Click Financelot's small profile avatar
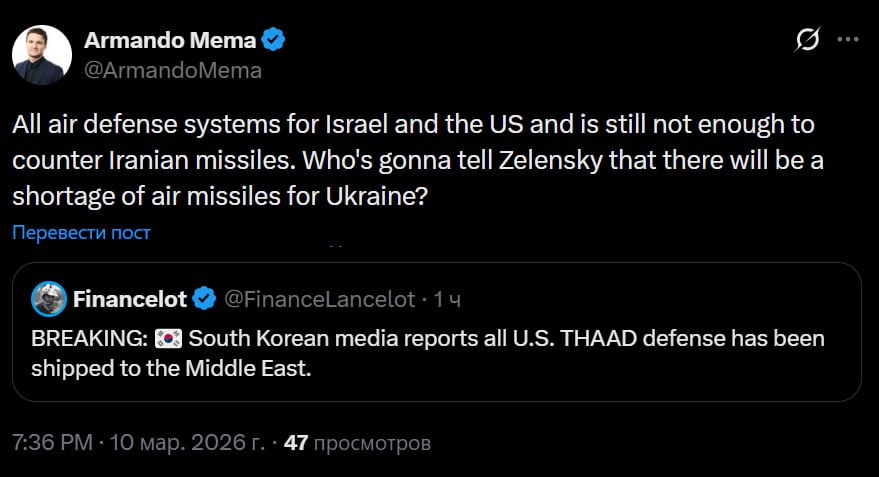The width and height of the screenshot is (879, 477). tap(48, 299)
